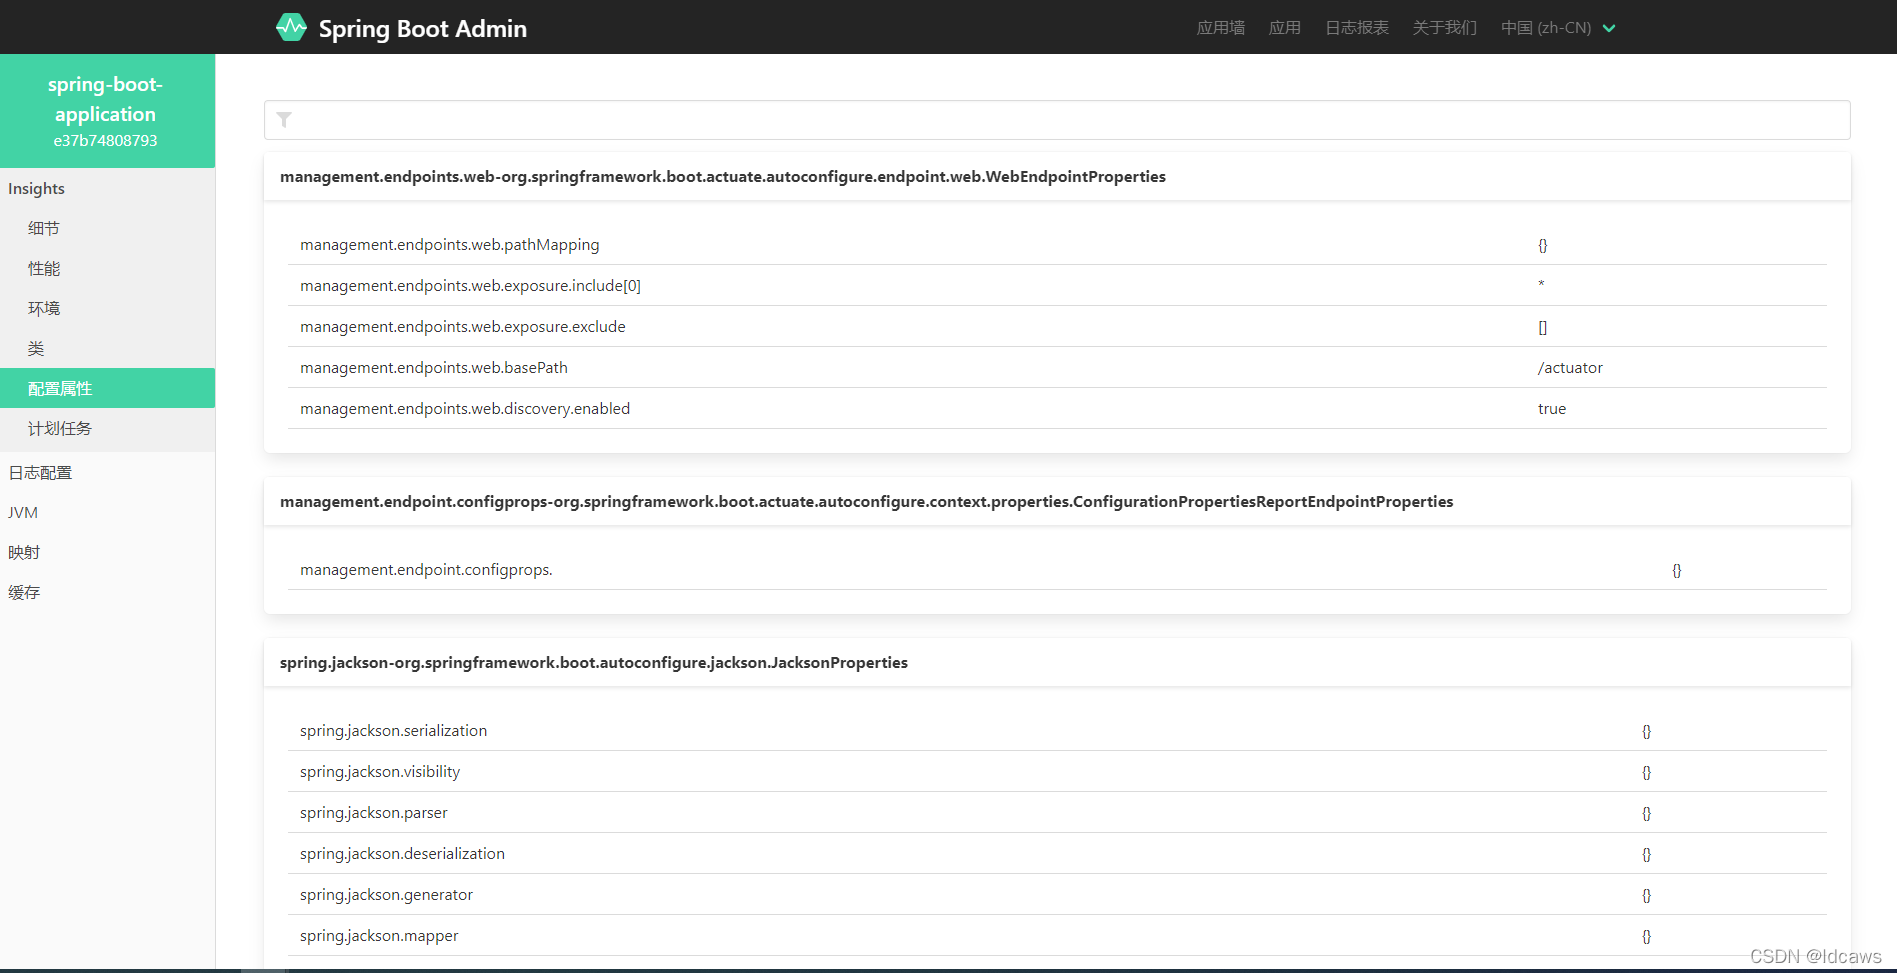Screen dimensions: 1897x973
Task: Click the {} value for spring.jackson.mapper
Action: click(1647, 936)
